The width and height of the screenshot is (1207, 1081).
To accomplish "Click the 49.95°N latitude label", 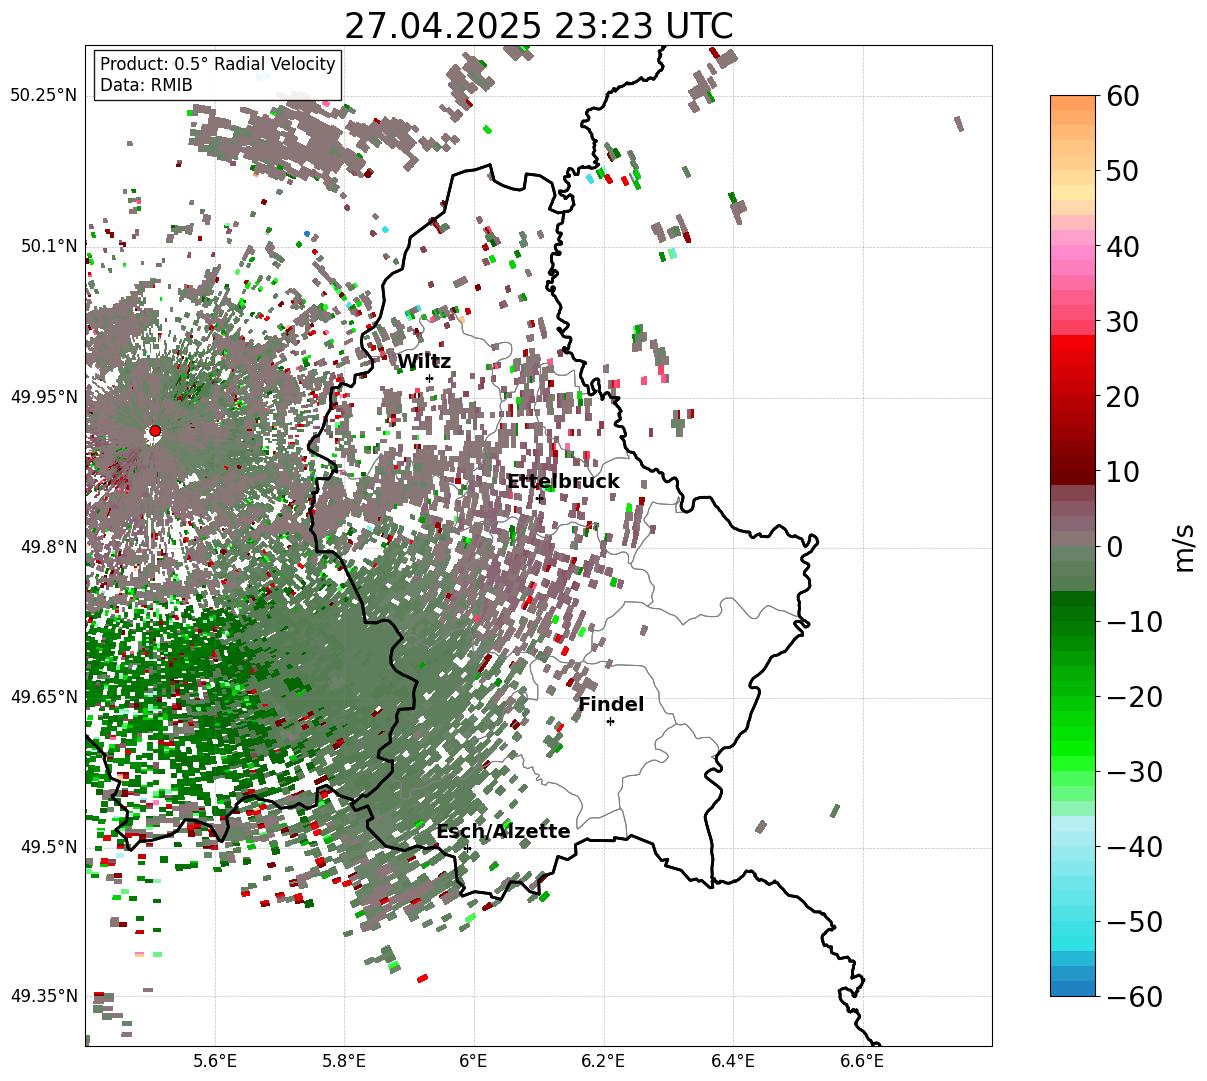I will [43, 396].
